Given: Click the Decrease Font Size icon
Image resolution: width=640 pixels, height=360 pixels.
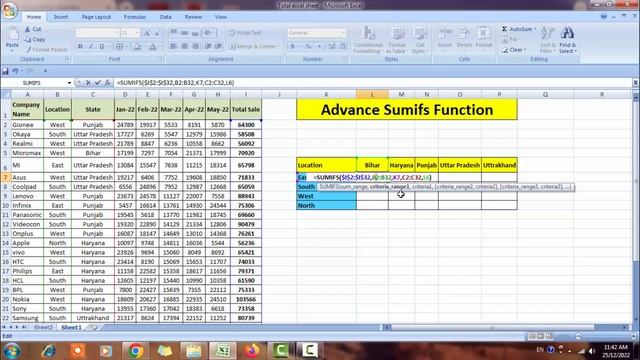Looking at the screenshot, I should (x=157, y=33).
